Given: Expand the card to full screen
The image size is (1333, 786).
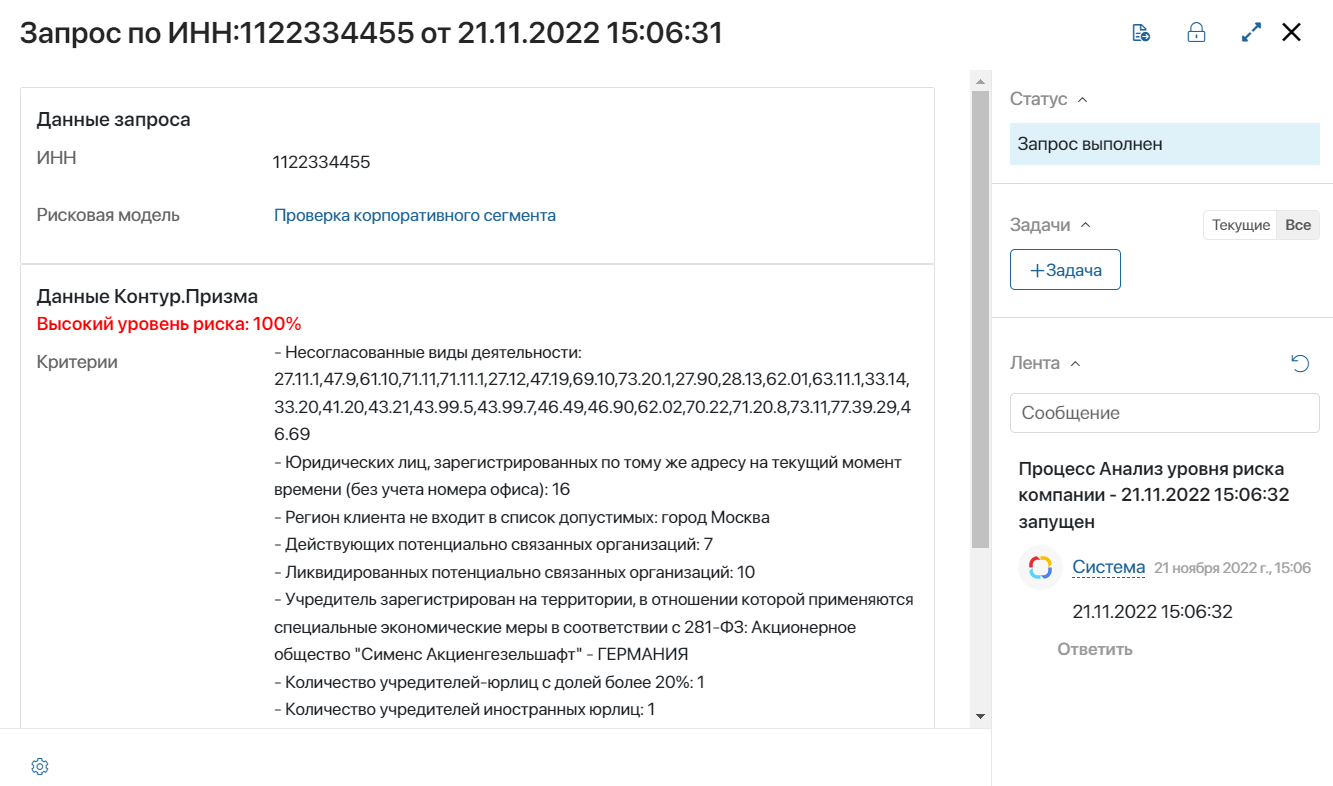Looking at the screenshot, I should coord(1251,33).
